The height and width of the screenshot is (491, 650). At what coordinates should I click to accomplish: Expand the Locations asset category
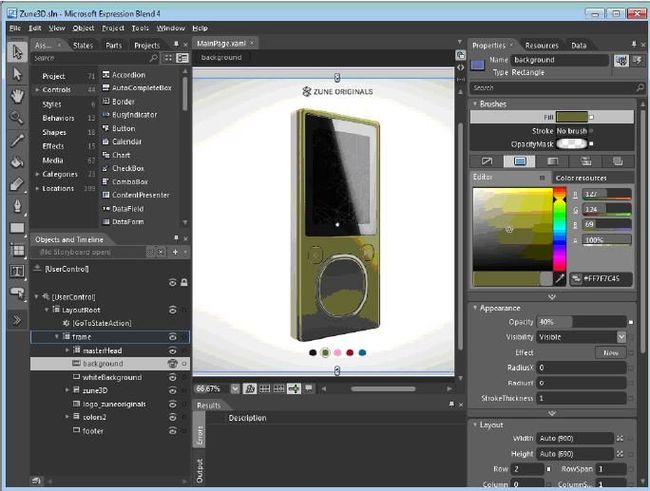click(x=37, y=188)
